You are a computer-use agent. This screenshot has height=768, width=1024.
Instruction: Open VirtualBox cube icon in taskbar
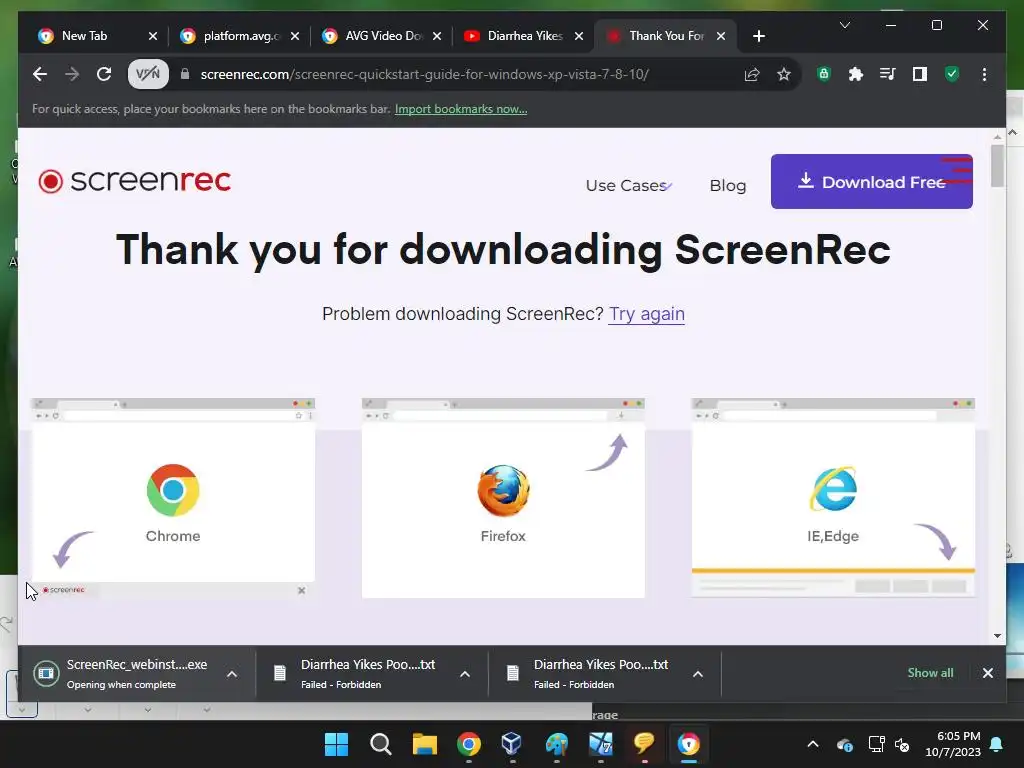tap(512, 744)
